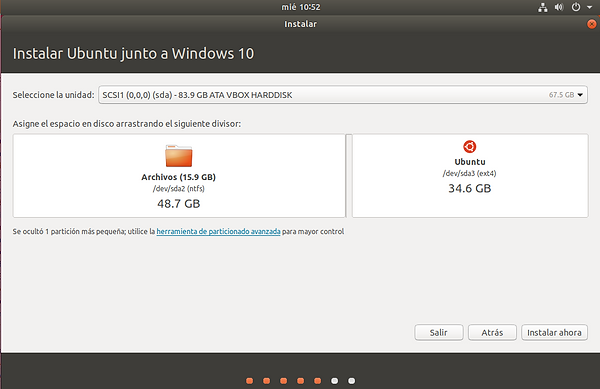Open the volume speaker icon in top bar

pos(559,7)
